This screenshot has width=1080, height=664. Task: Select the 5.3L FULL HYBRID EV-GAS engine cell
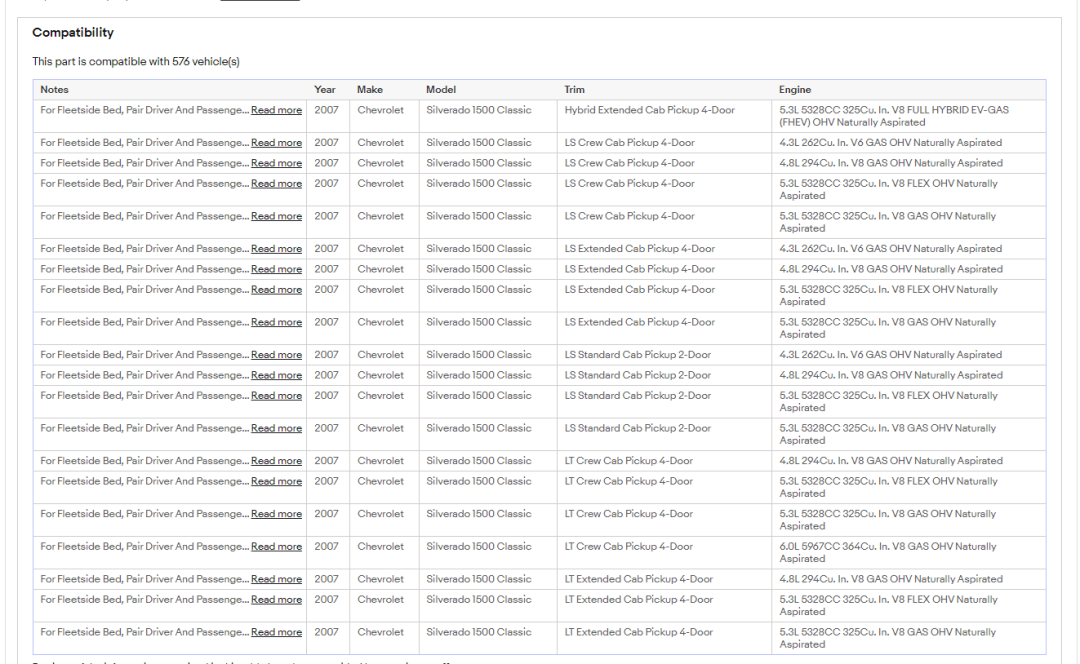click(894, 116)
